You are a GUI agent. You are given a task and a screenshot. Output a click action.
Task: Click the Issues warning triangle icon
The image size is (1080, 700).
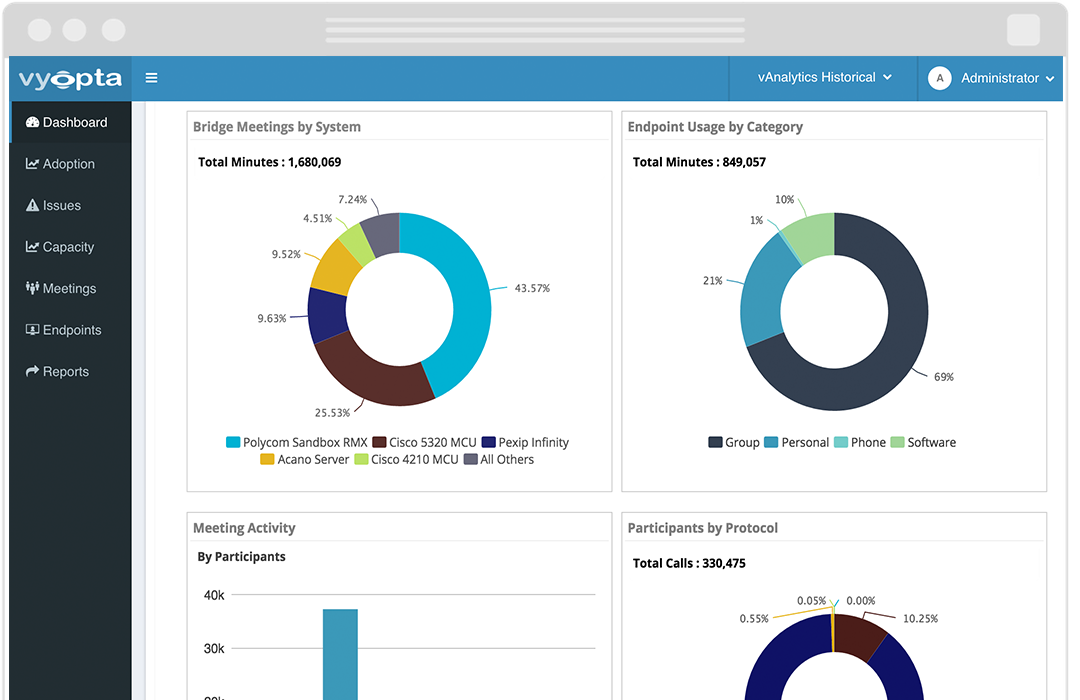click(x=32, y=205)
